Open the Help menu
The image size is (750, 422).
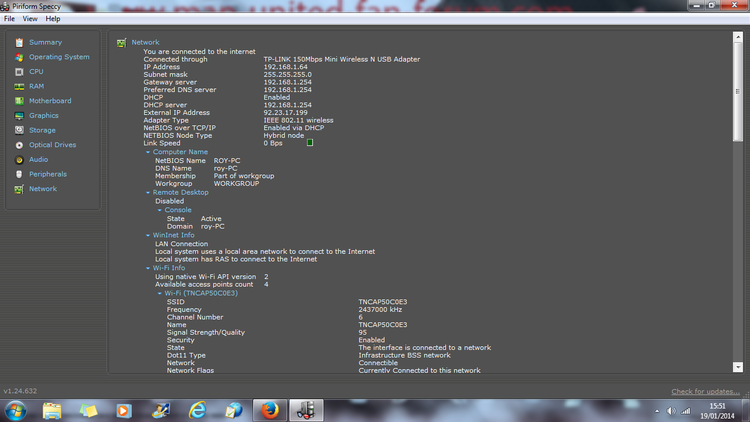(x=53, y=19)
